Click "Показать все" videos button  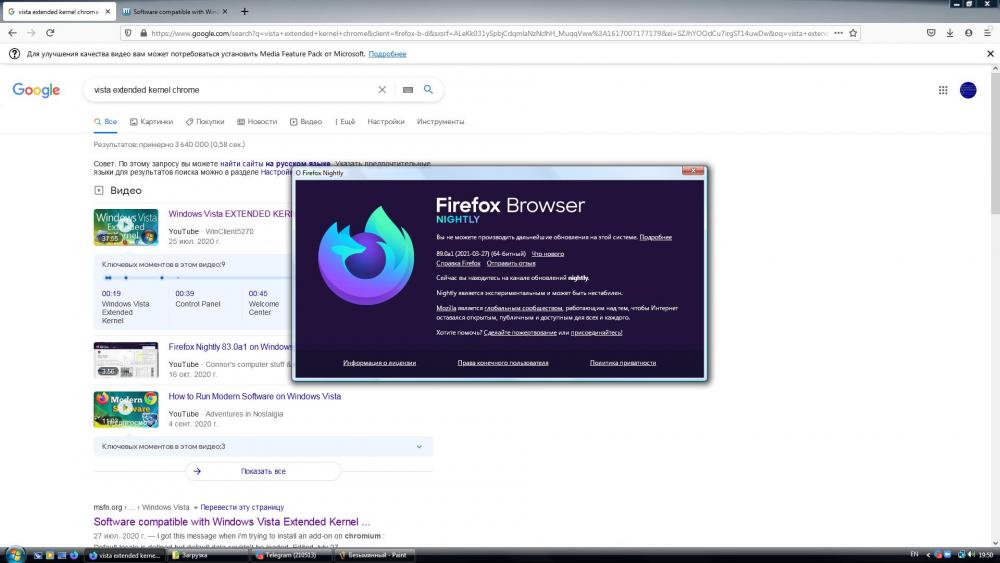[263, 471]
